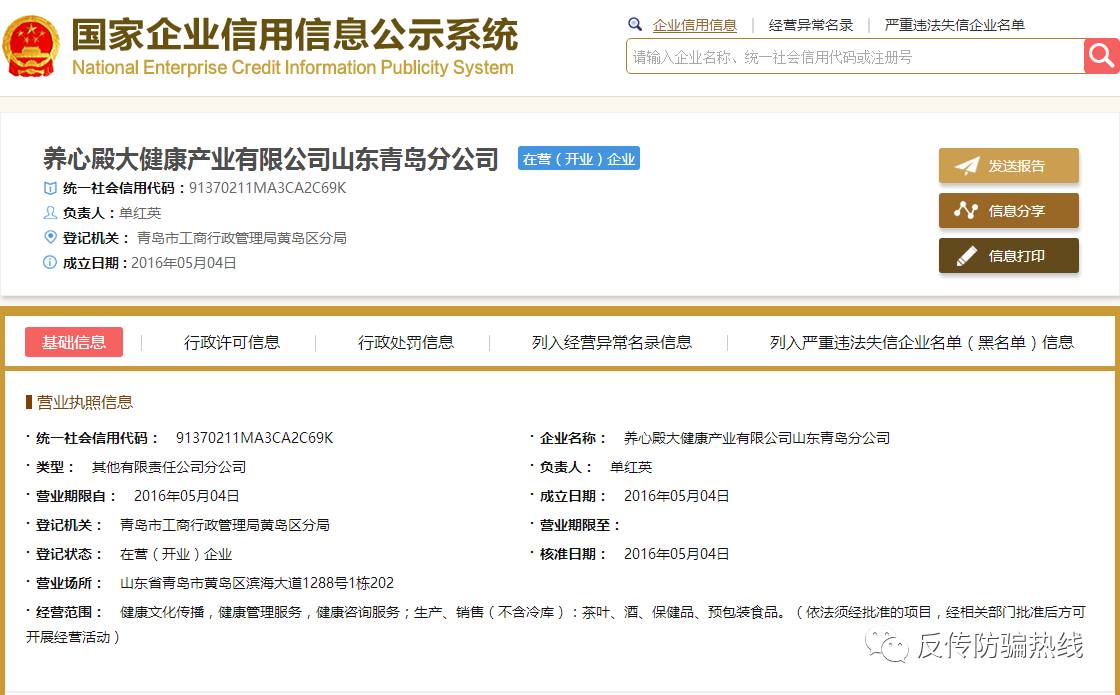Click the 企业名称 value in license info
This screenshot has width=1120, height=695.
pyautogui.click(x=756, y=438)
